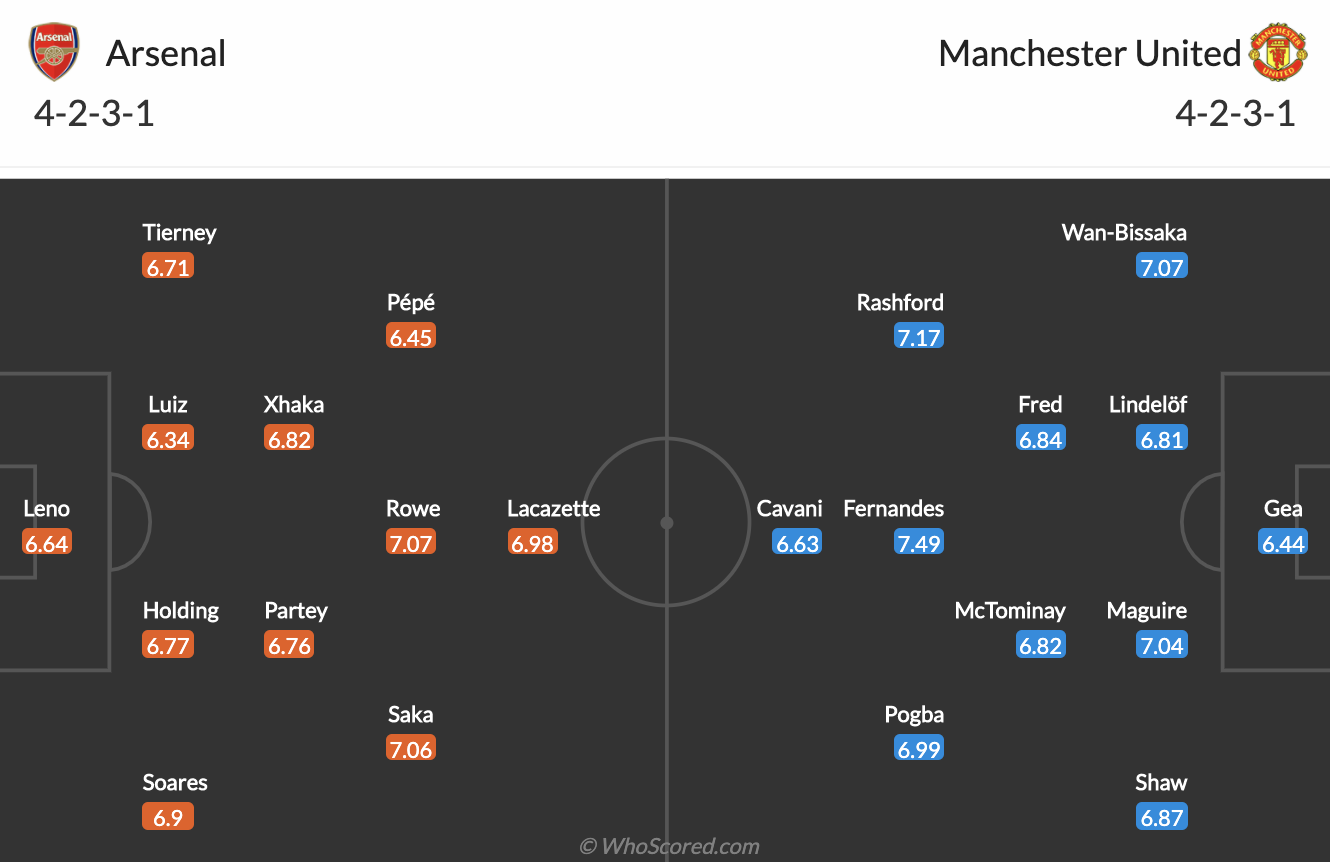This screenshot has width=1330, height=862.
Task: Click Luiz's 6.34 rating badge
Action: click(167, 439)
